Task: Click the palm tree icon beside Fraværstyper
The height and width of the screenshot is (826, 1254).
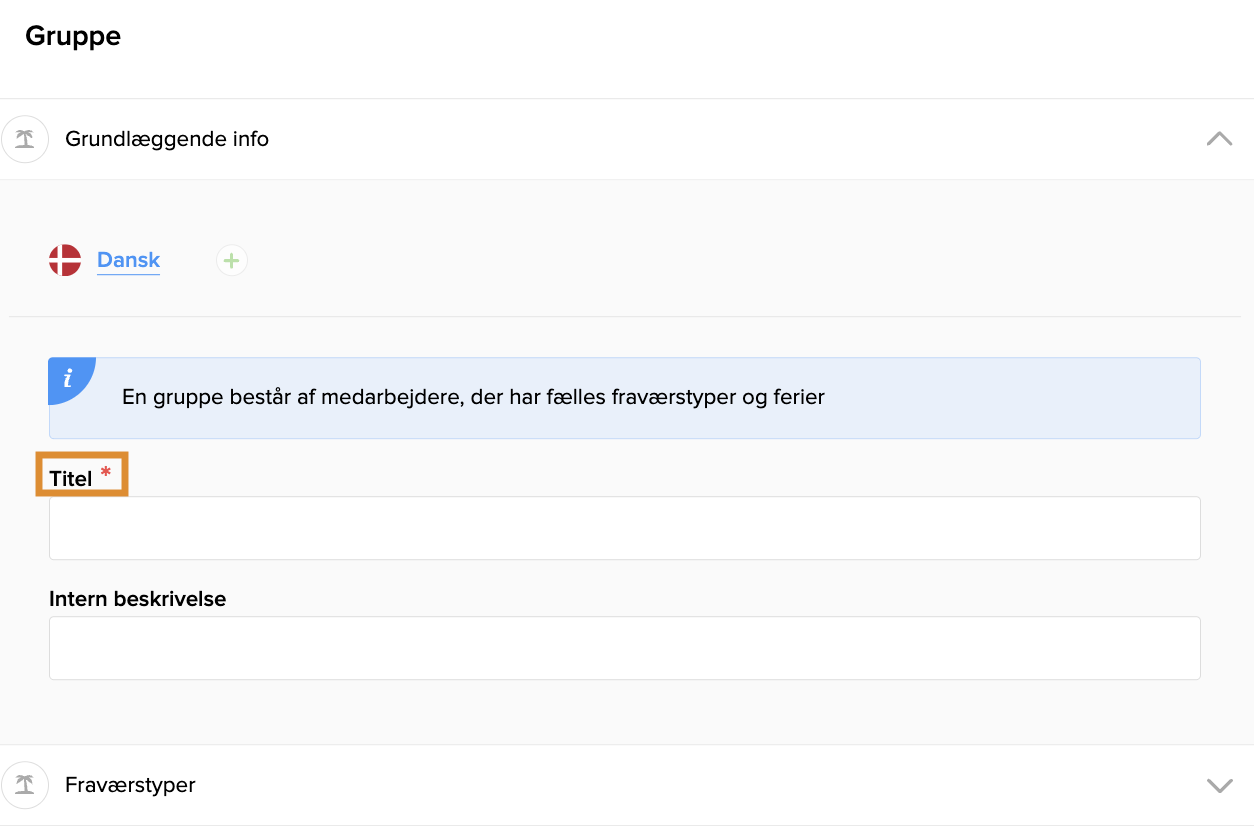Action: [25, 785]
